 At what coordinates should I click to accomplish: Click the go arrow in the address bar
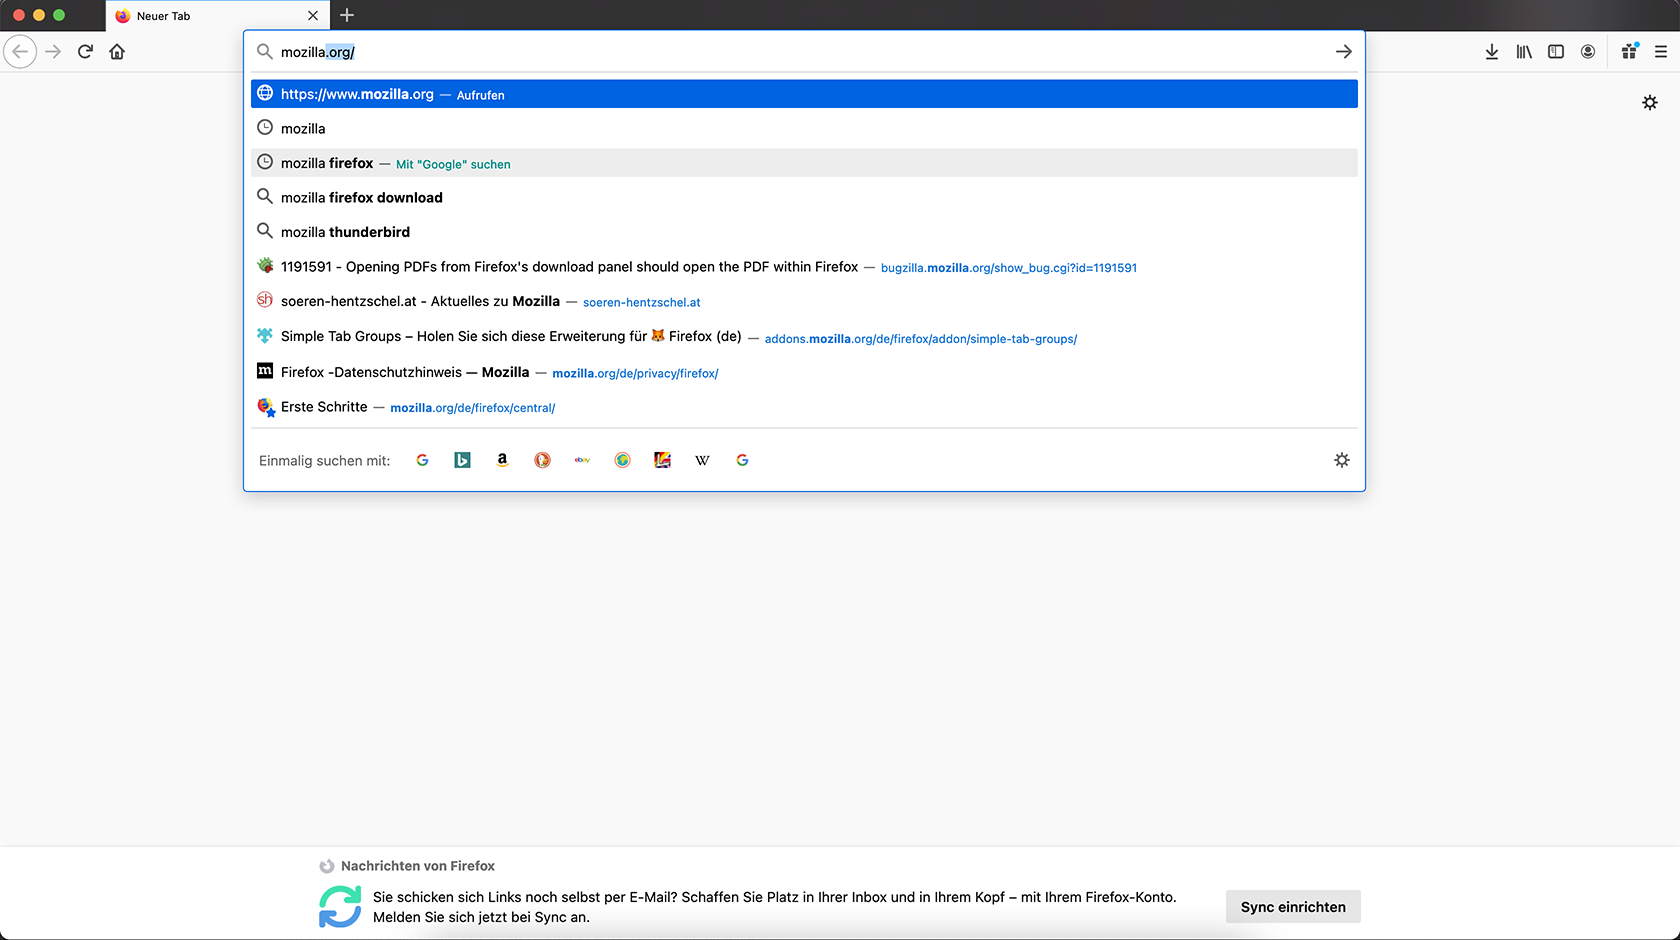[1343, 52]
